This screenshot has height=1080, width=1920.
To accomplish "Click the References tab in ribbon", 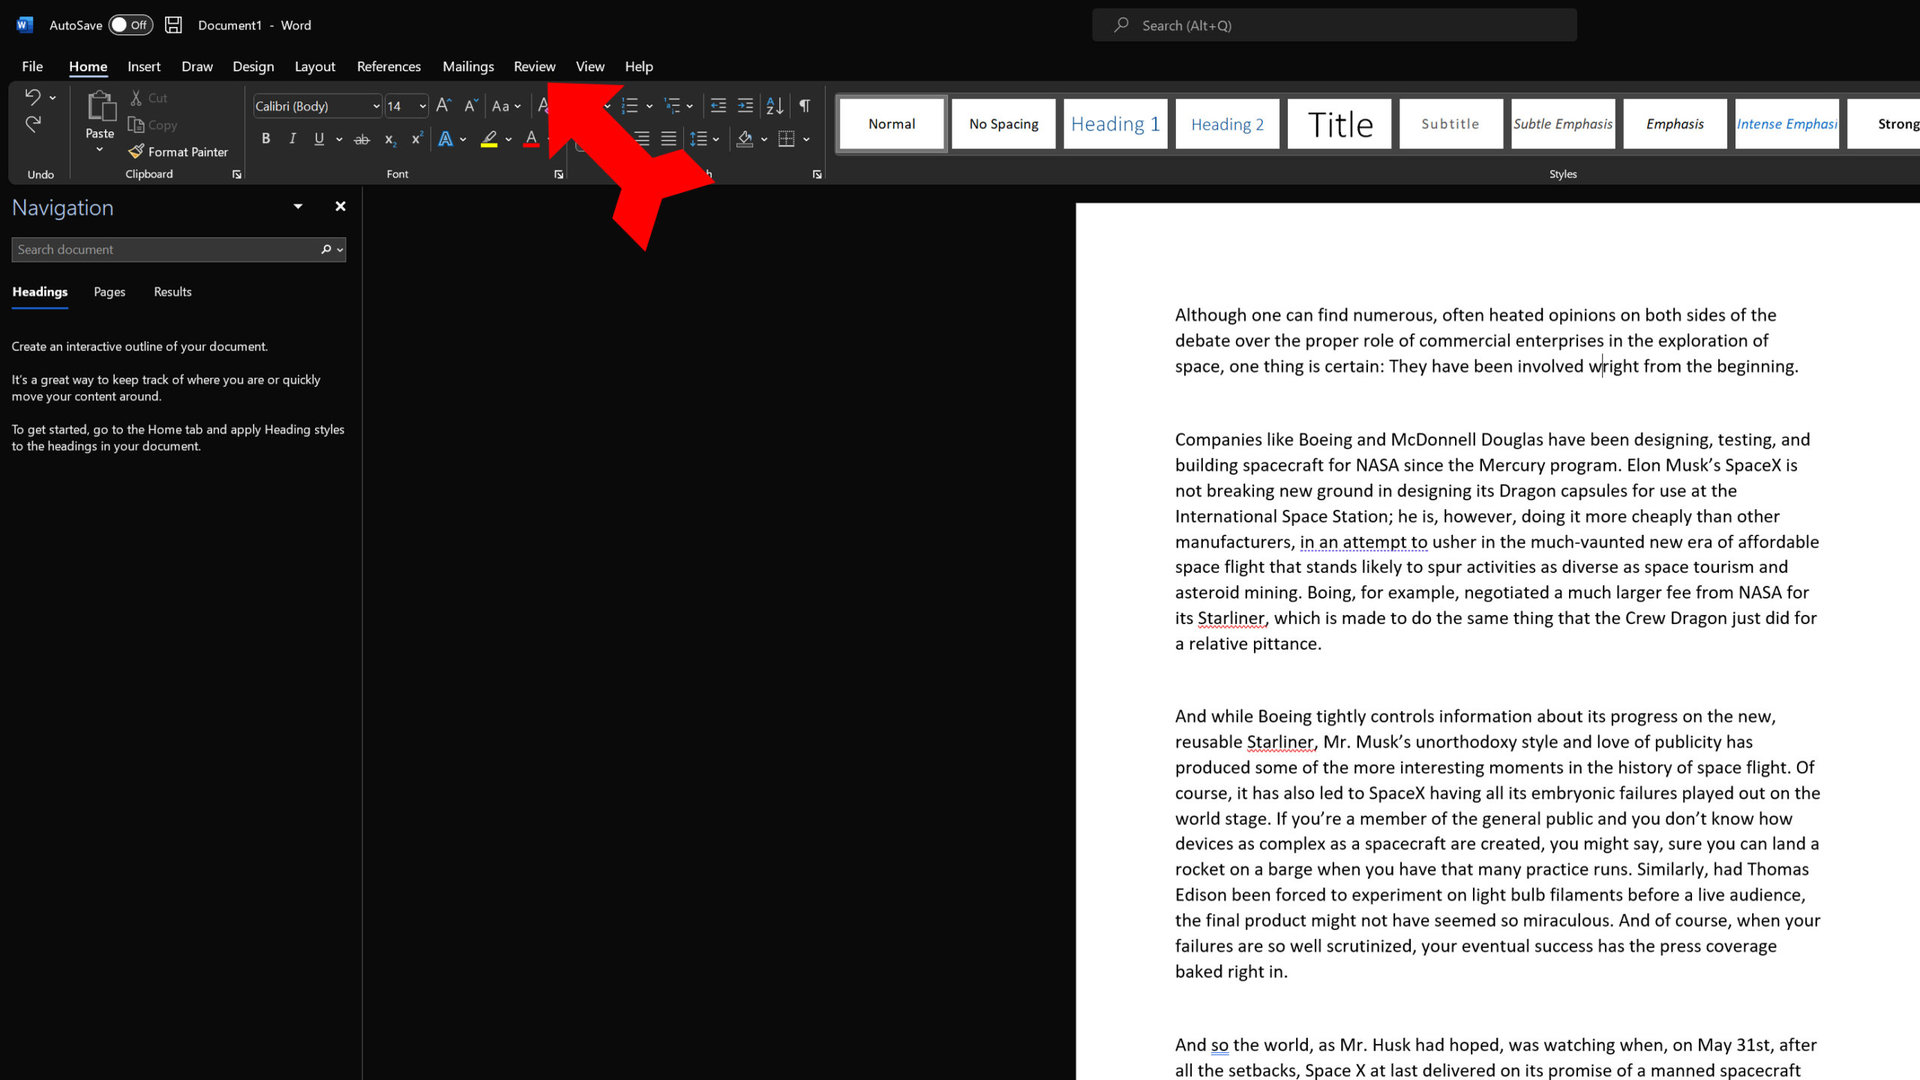I will pyautogui.click(x=389, y=66).
